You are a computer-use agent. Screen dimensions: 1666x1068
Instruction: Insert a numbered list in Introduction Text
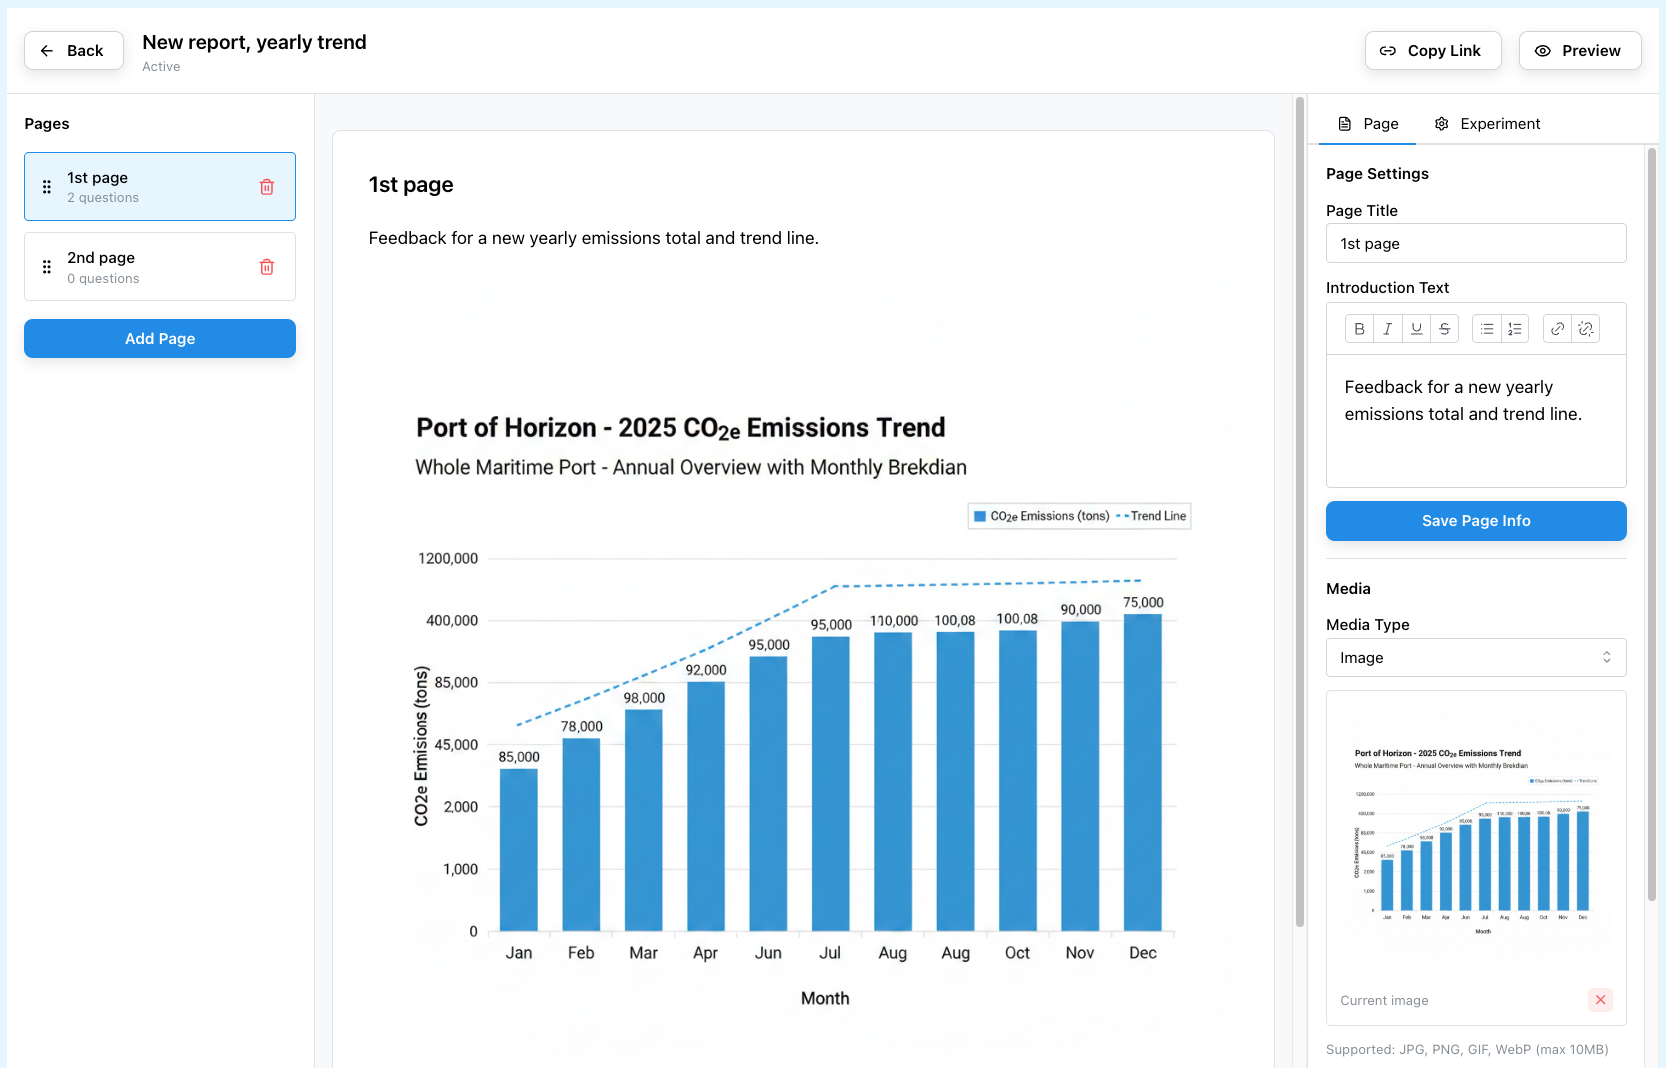click(x=1515, y=329)
